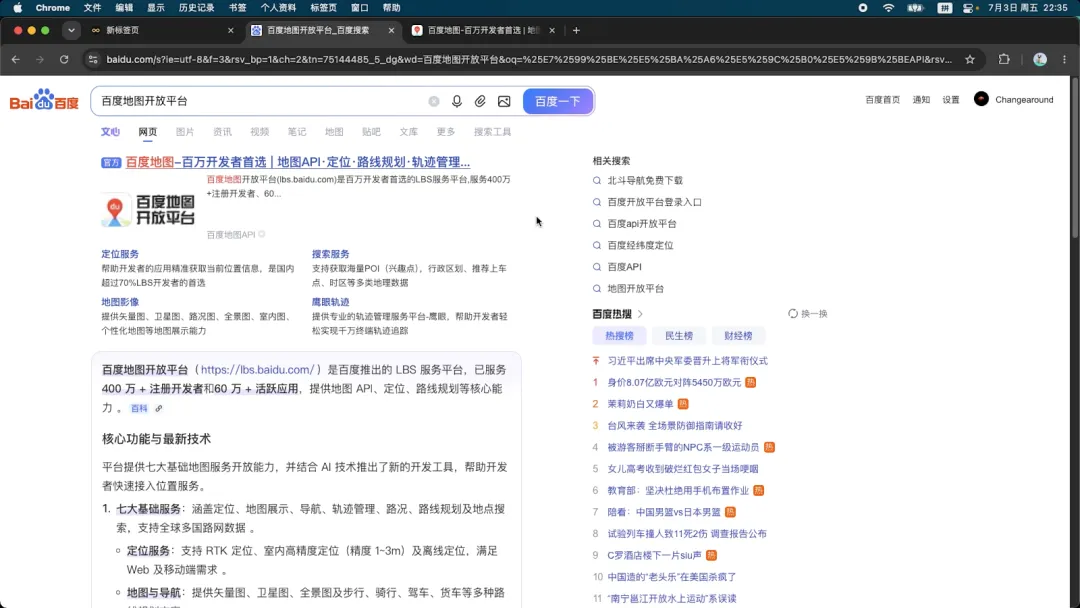Open hot topic 茉莉奶白又爆单

[641, 404]
